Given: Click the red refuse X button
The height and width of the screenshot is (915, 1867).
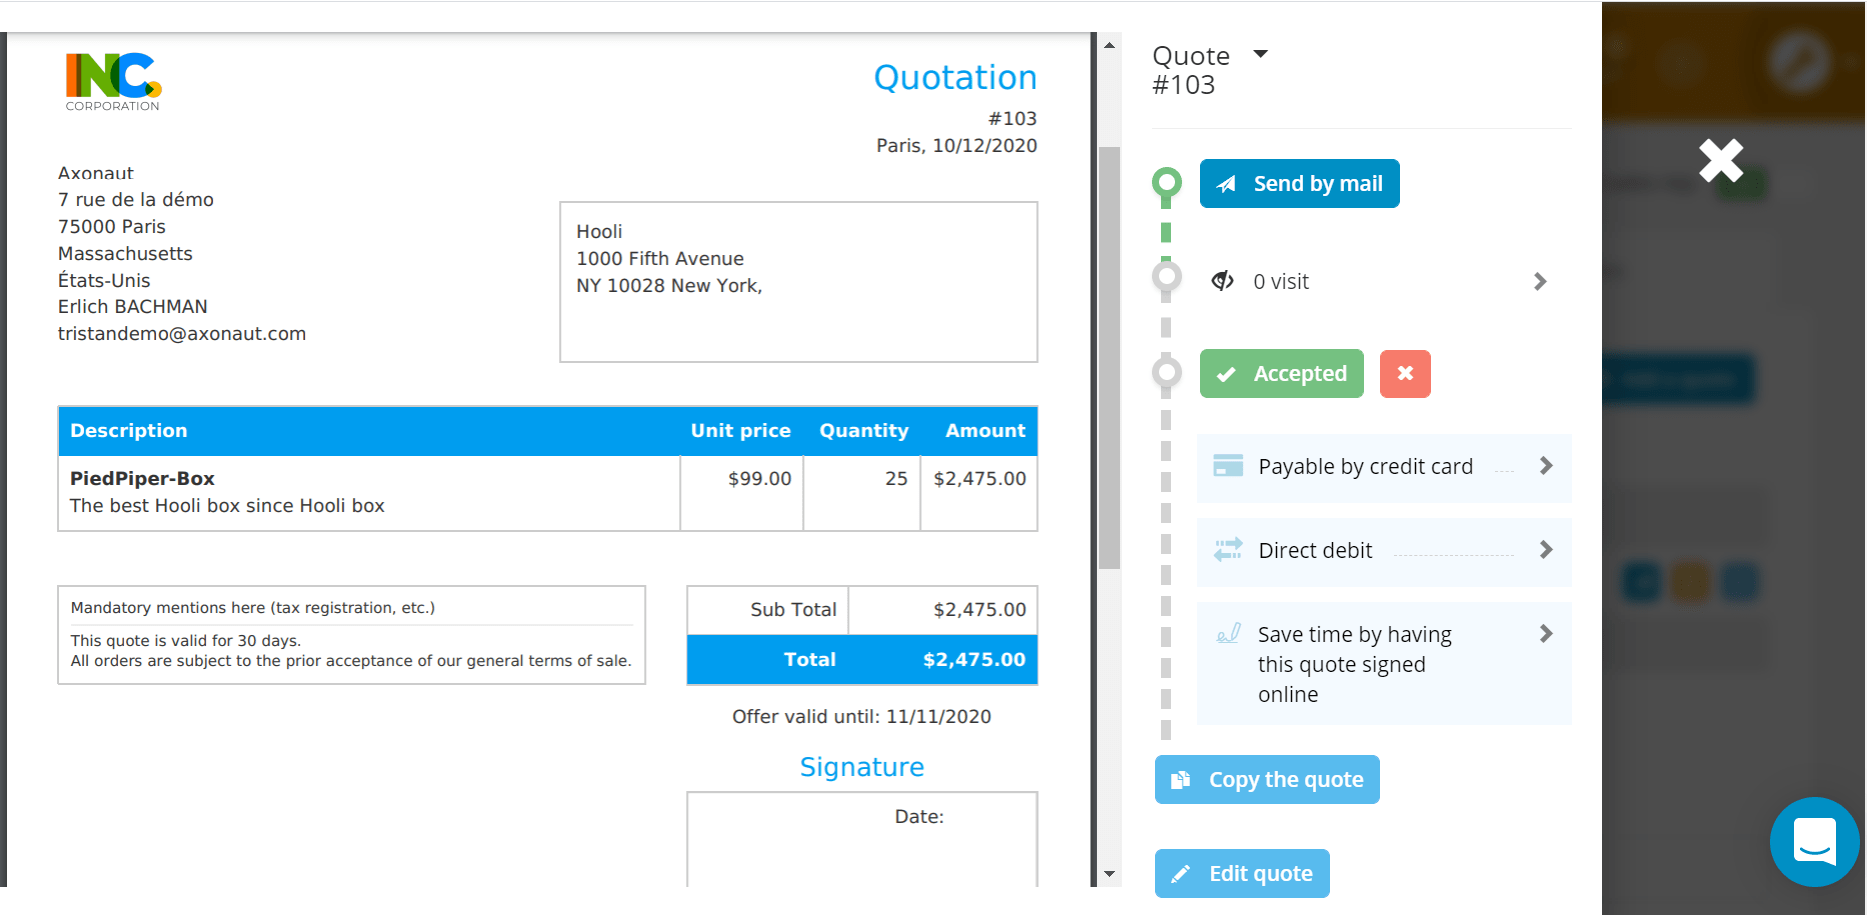Looking at the screenshot, I should tap(1405, 374).
